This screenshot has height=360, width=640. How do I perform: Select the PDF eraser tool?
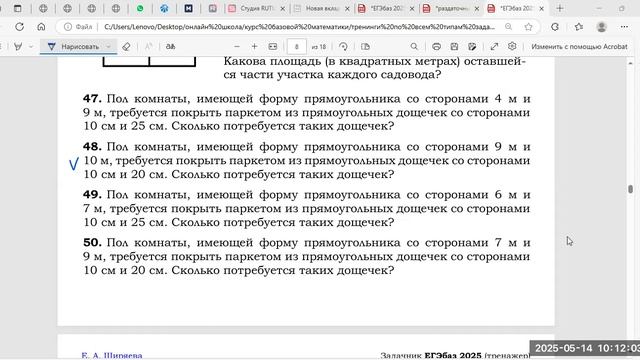(126, 47)
